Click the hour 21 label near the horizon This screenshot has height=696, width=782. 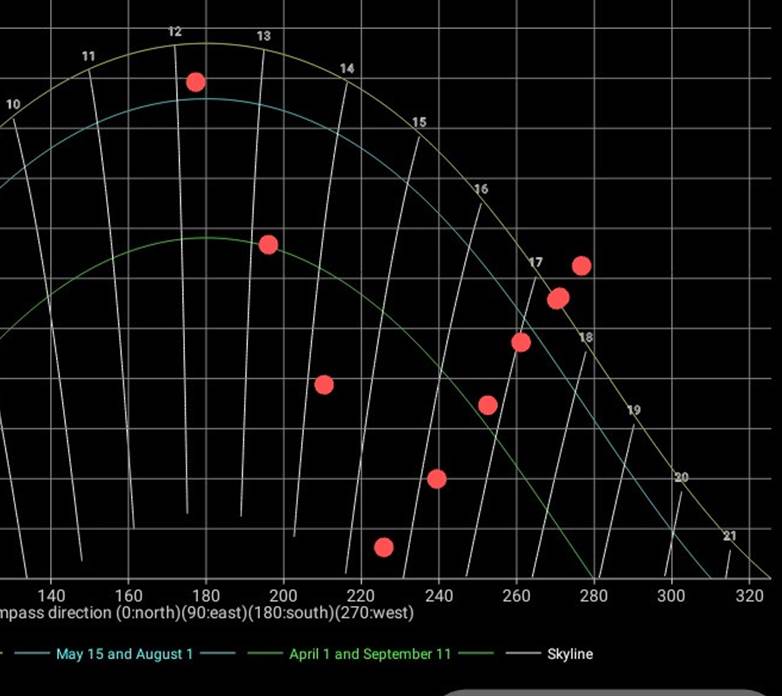tap(730, 536)
